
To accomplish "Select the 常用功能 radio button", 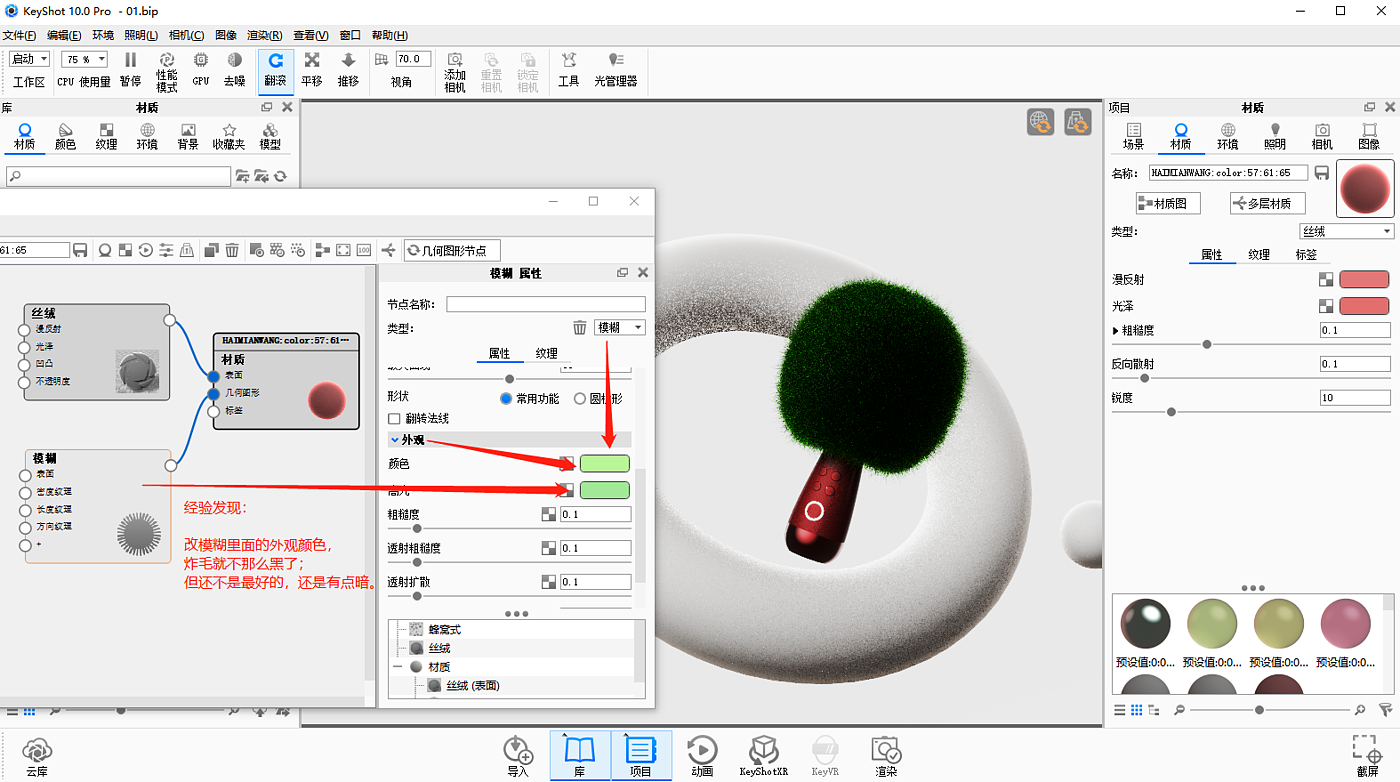I will (506, 399).
